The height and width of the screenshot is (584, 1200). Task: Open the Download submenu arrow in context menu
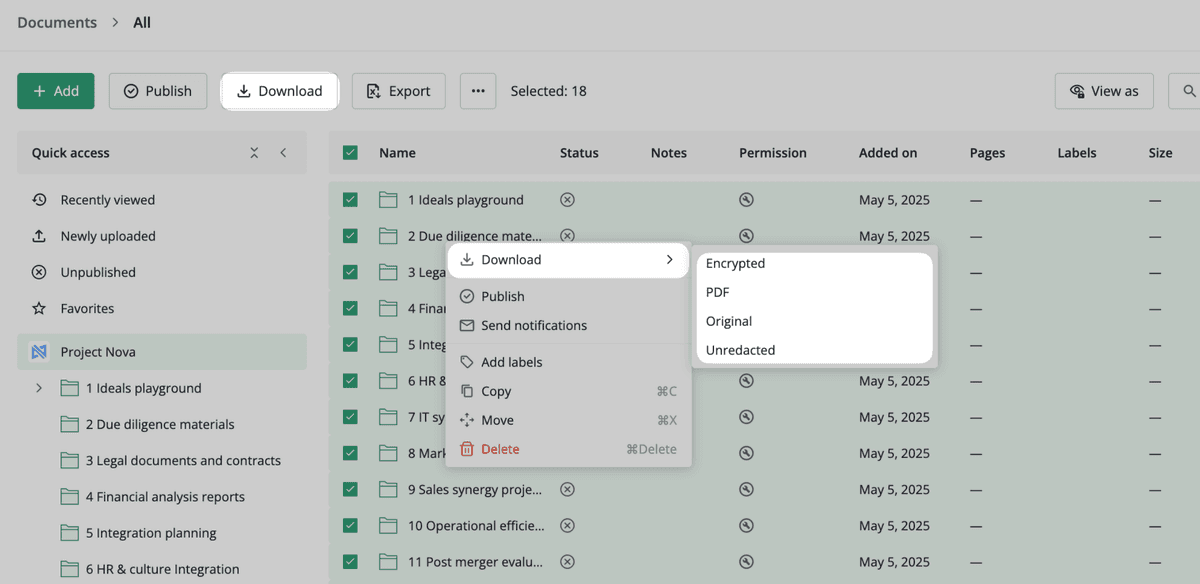coord(671,259)
